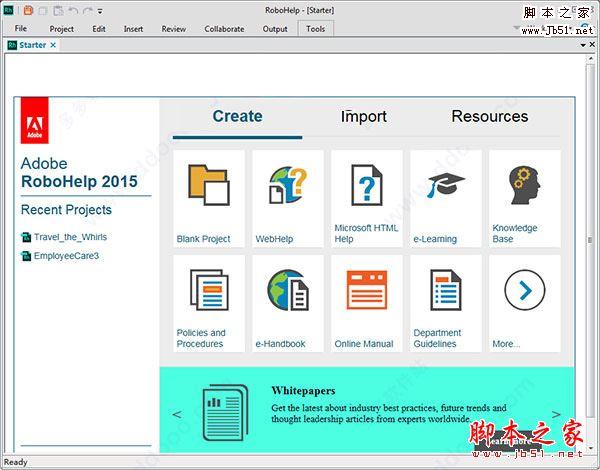The image size is (600, 470).
Task: Click the Whitepapers document icon
Action: [225, 413]
